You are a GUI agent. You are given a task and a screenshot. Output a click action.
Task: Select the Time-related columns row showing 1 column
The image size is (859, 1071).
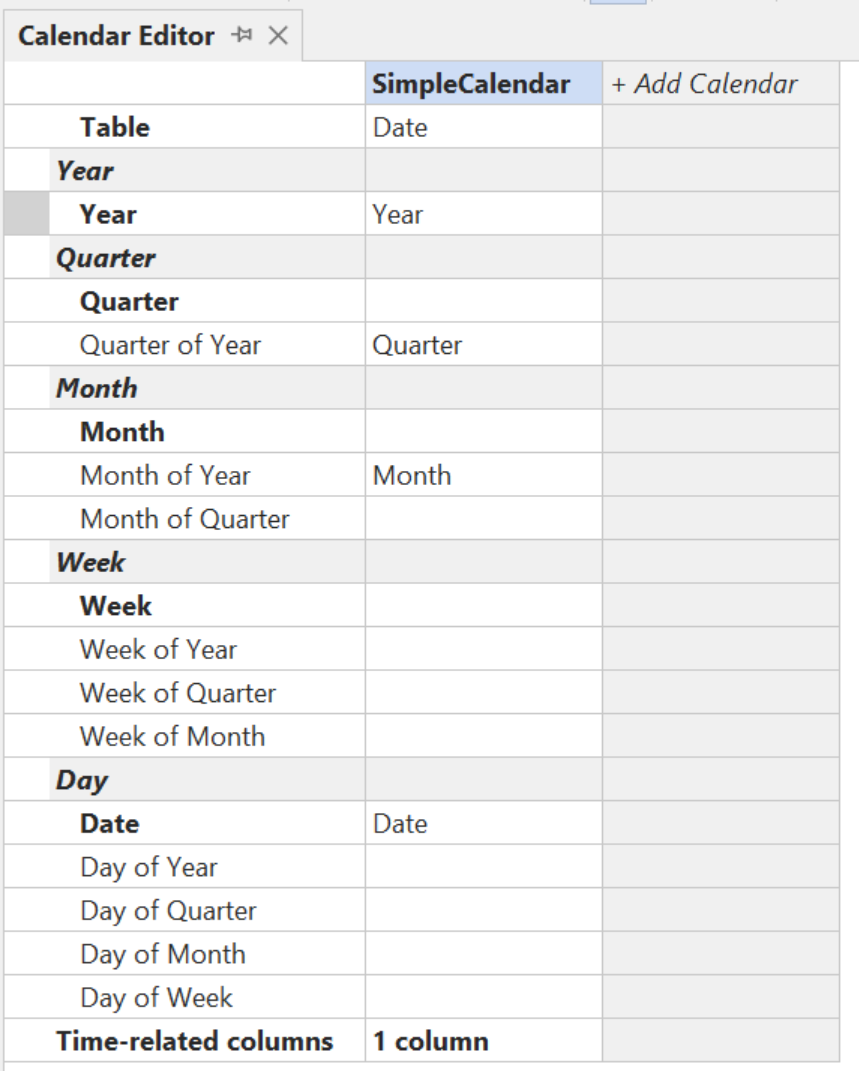[x=484, y=1040]
